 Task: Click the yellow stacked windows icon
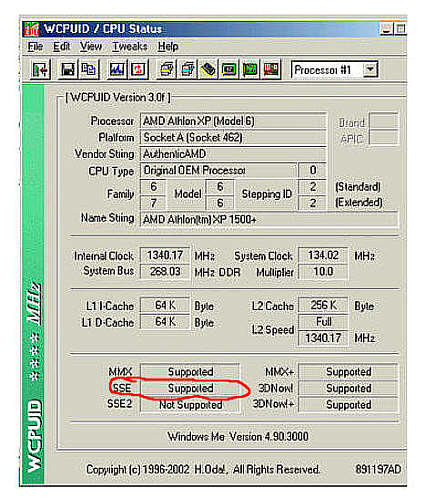[x=167, y=69]
